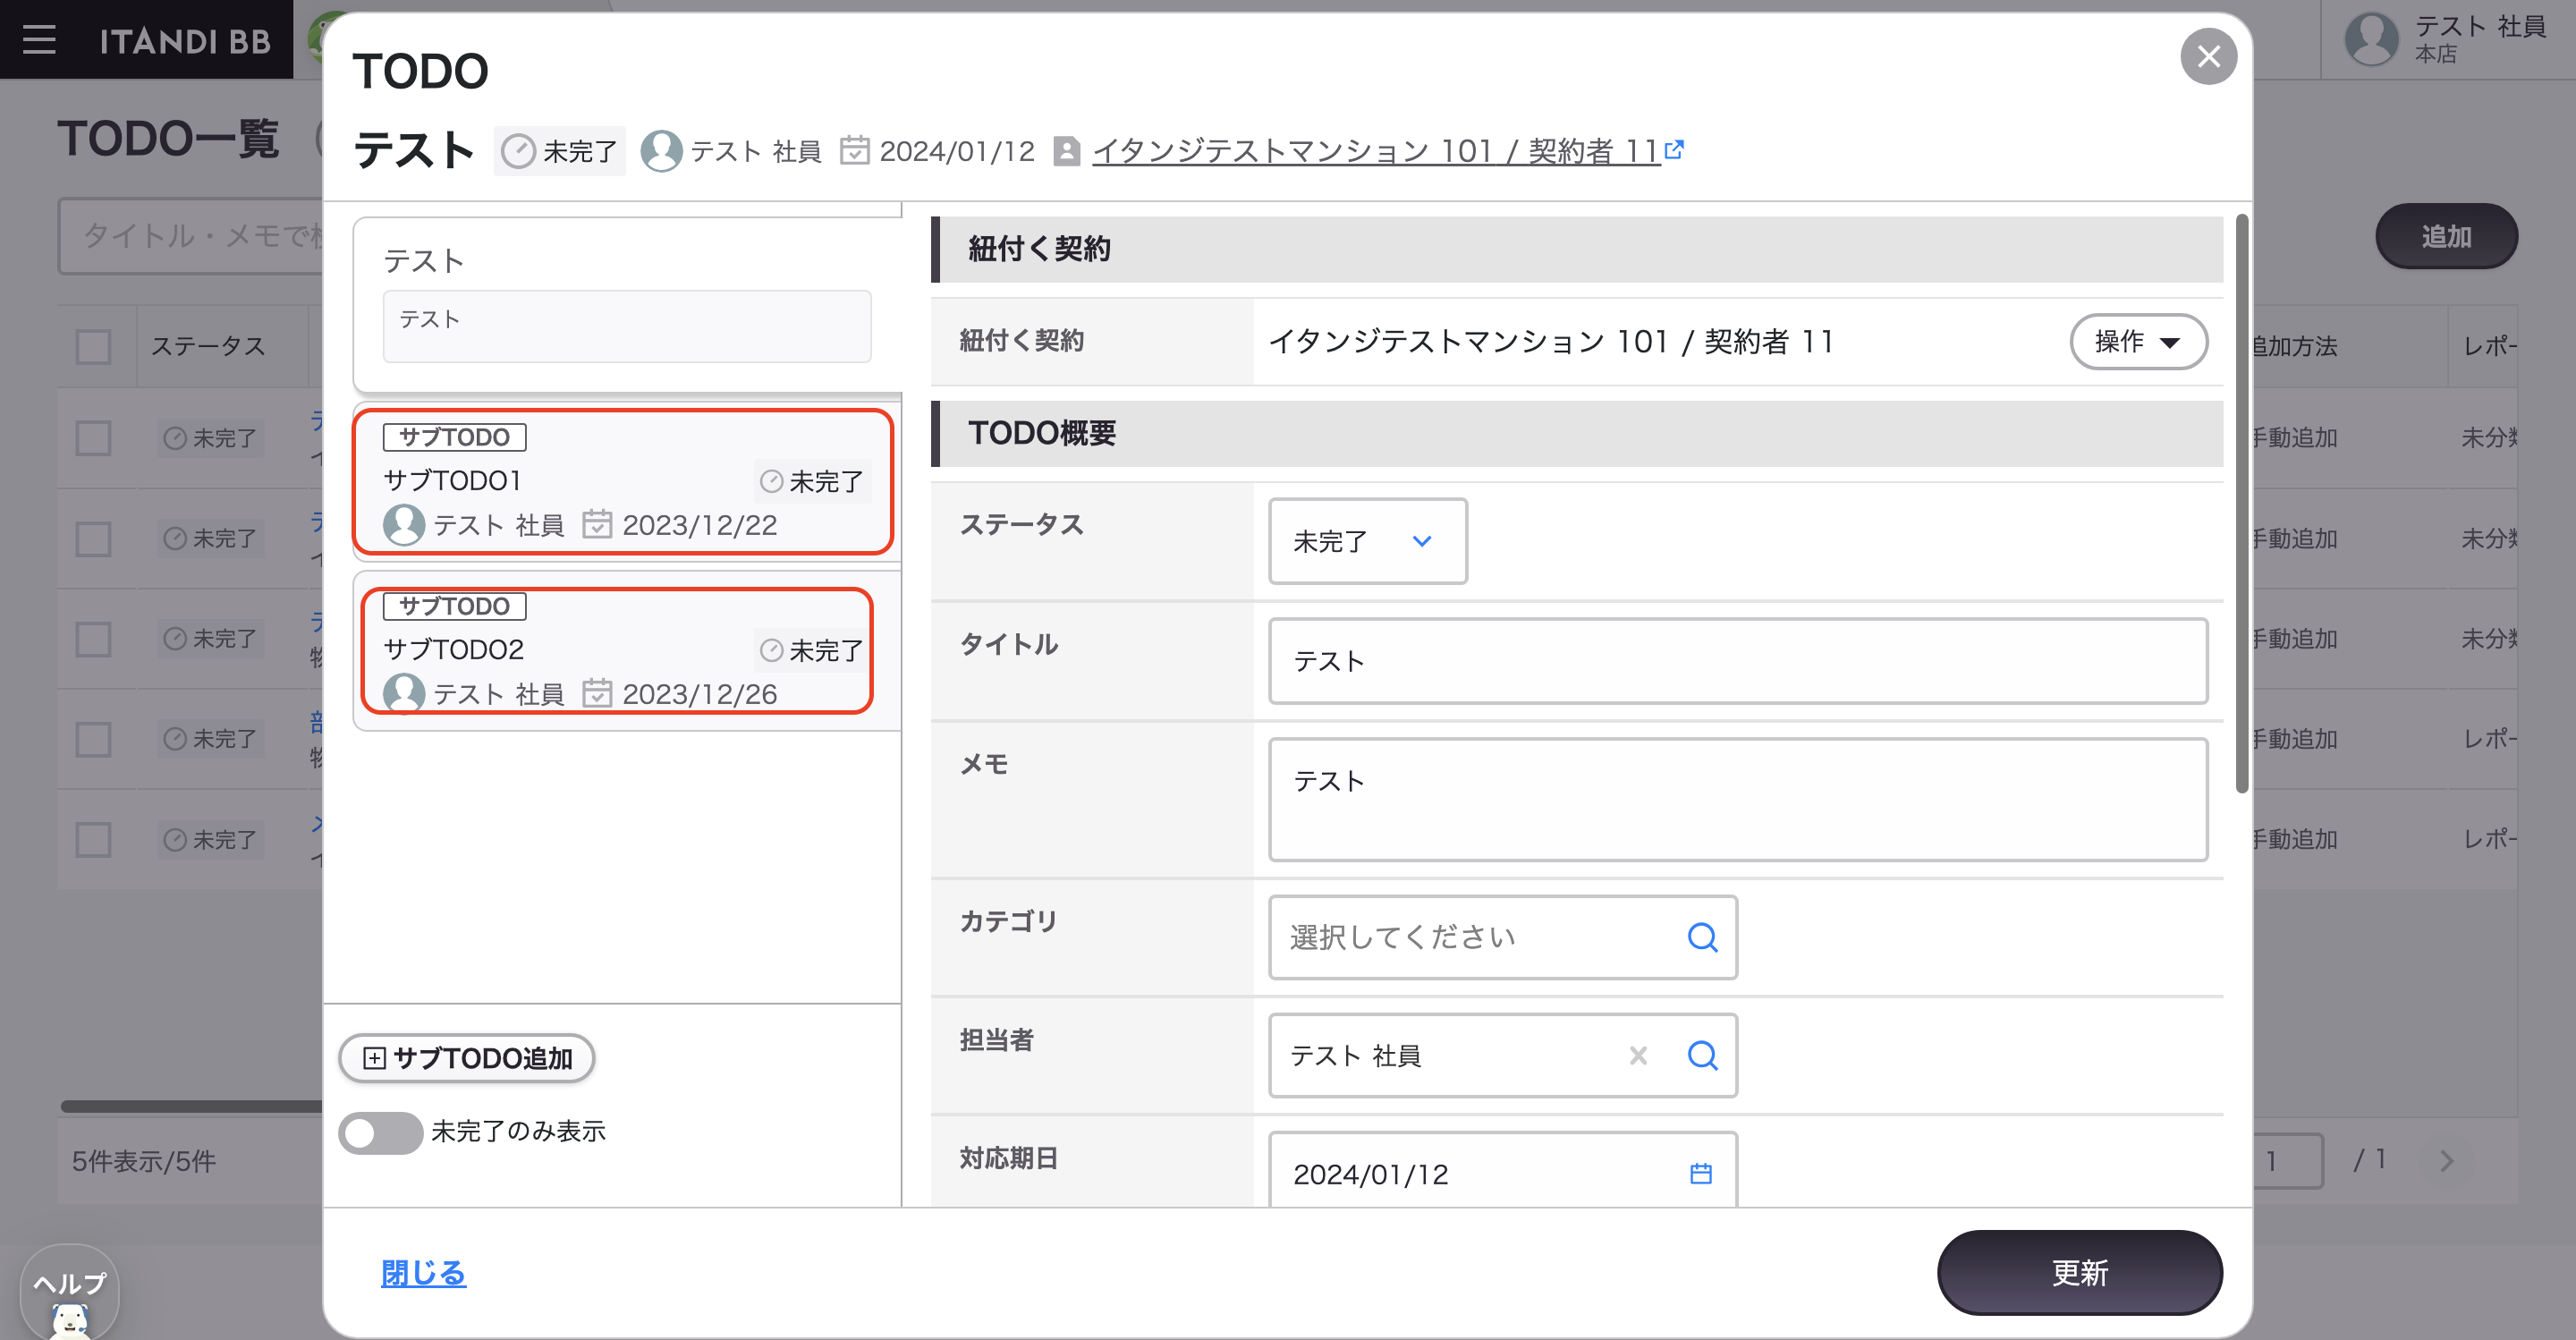Open the 担当者 combo box showing テスト 社員
2576x1340 pixels.
pyautogui.click(x=1502, y=1055)
